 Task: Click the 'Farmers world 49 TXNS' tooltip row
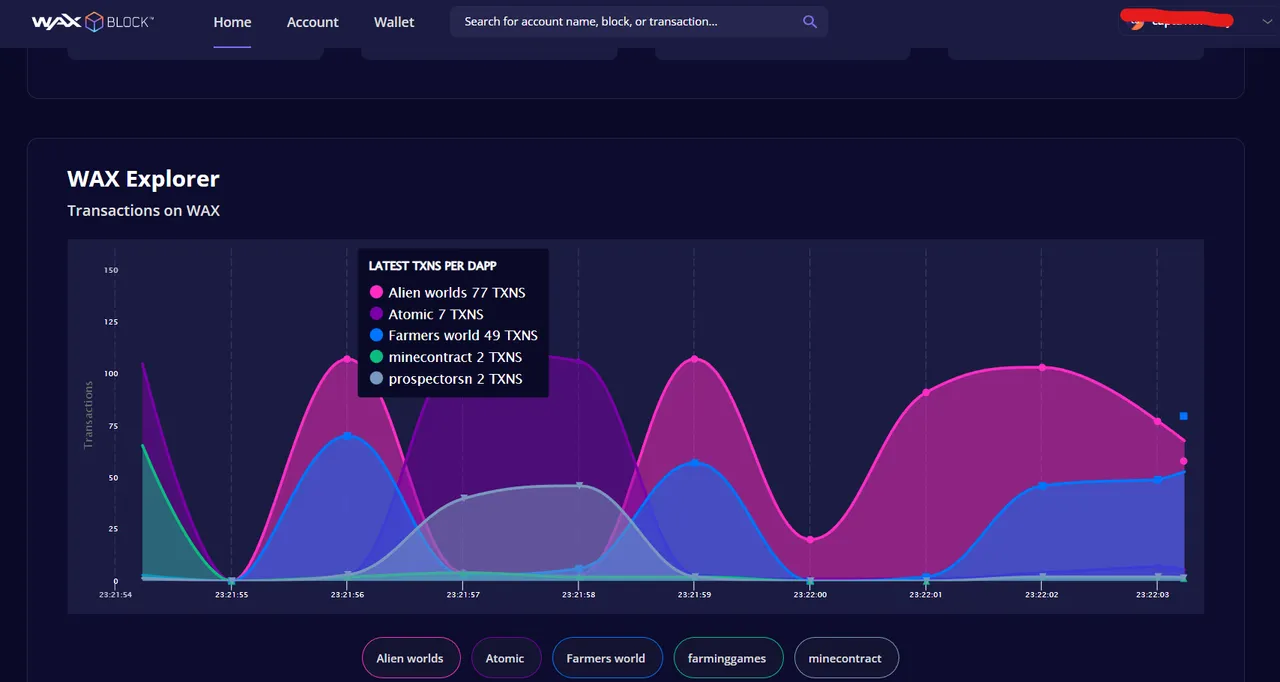click(x=453, y=335)
